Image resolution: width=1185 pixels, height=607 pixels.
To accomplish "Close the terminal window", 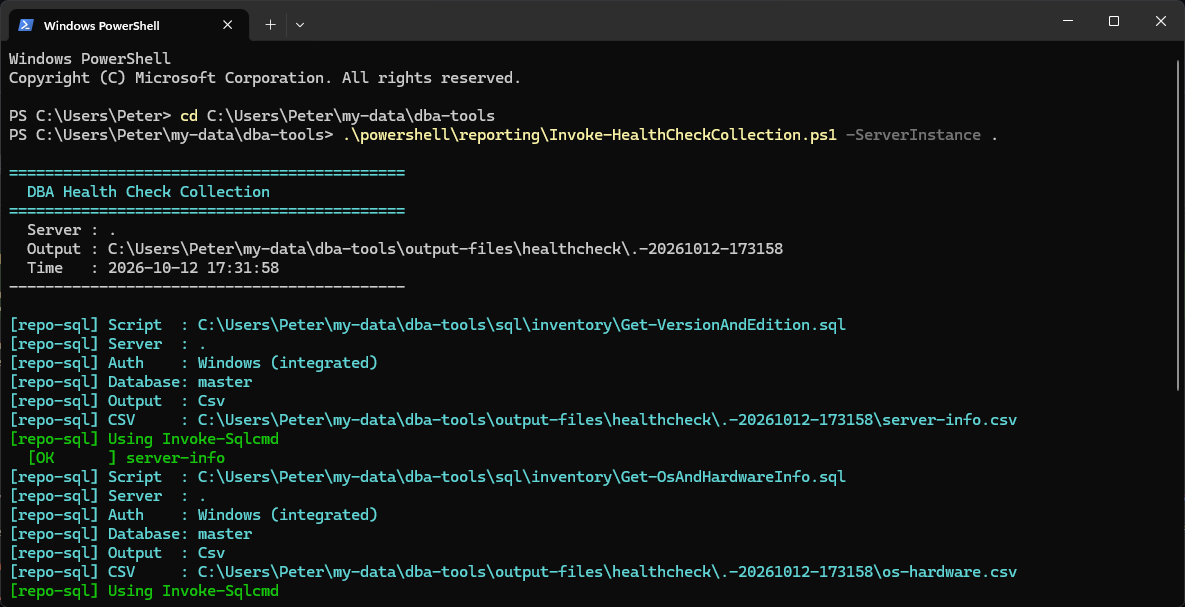I will pyautogui.click(x=1161, y=21).
